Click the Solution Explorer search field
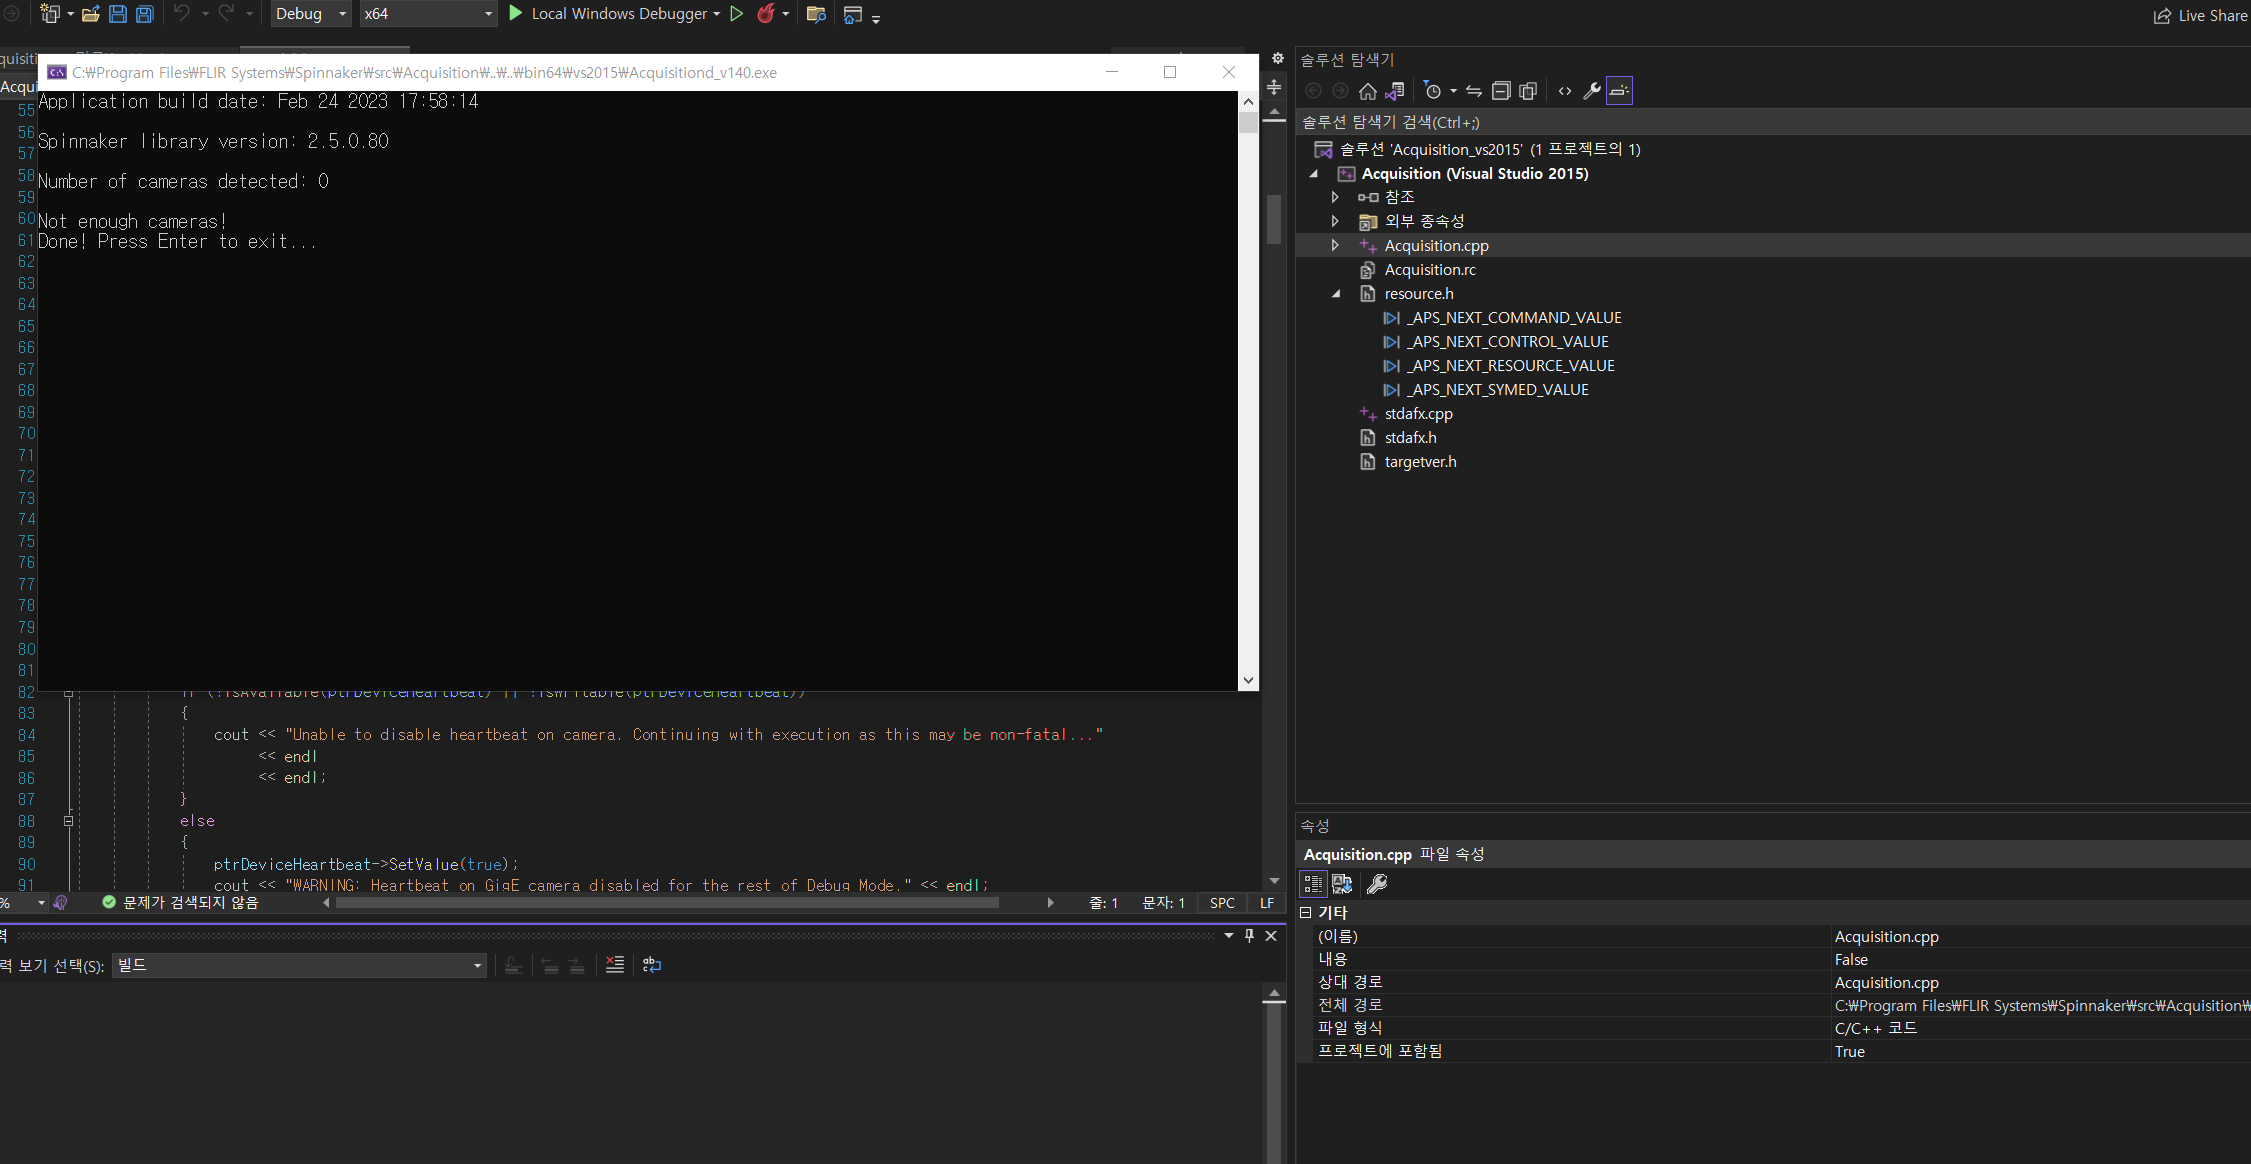Viewport: 2251px width, 1164px height. (x=1772, y=122)
